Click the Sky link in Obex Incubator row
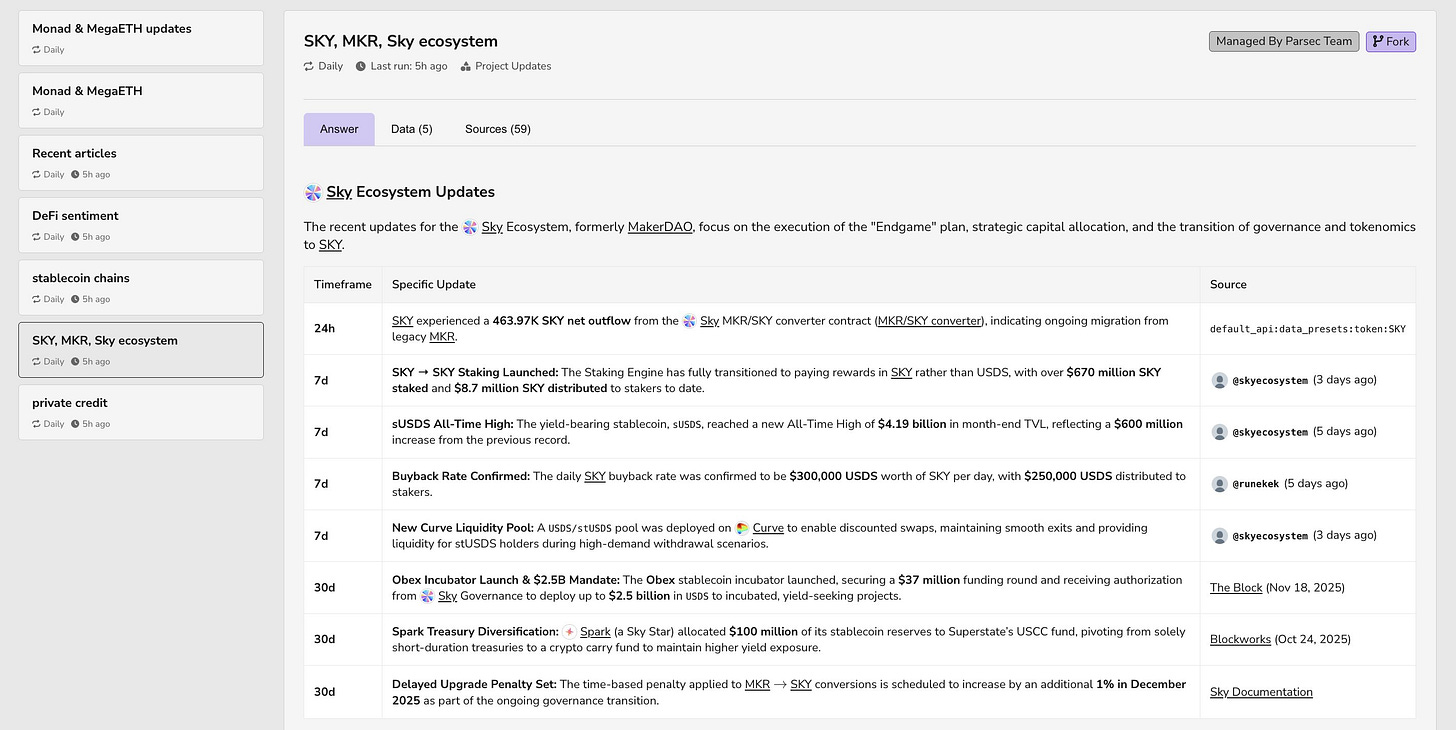 pos(447,596)
